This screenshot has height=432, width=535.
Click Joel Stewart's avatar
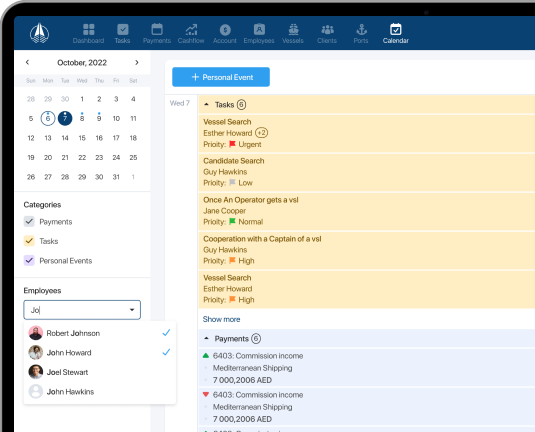coord(35,372)
